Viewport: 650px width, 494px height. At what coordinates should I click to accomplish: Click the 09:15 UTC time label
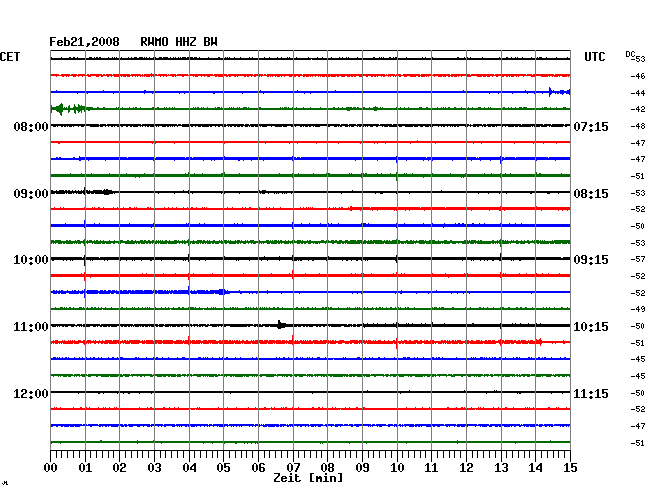pos(591,260)
